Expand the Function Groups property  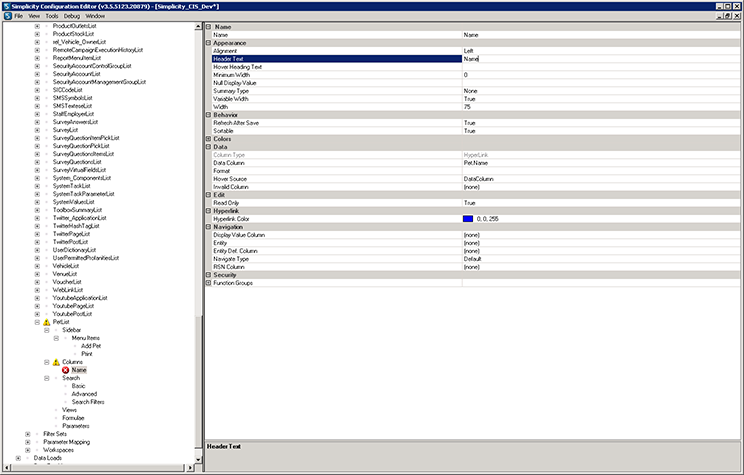[208, 283]
